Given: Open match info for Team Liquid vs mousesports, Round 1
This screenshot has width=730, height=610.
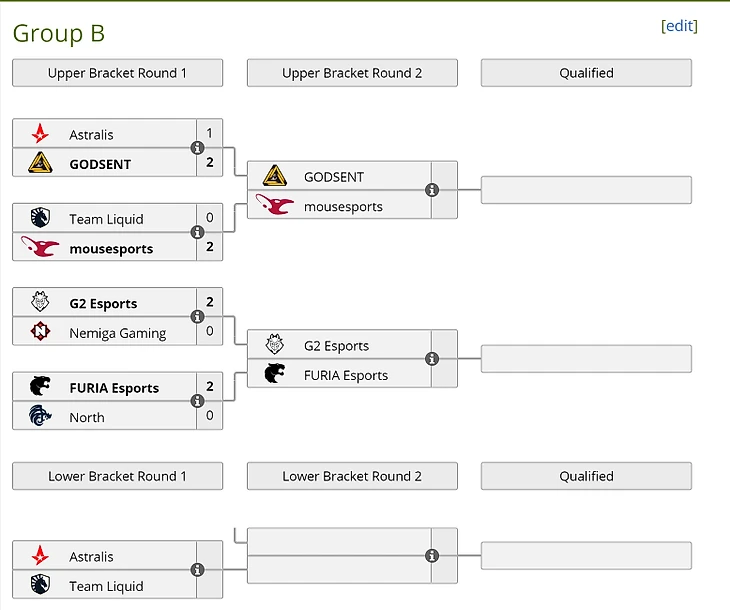Looking at the screenshot, I should coord(198,232).
